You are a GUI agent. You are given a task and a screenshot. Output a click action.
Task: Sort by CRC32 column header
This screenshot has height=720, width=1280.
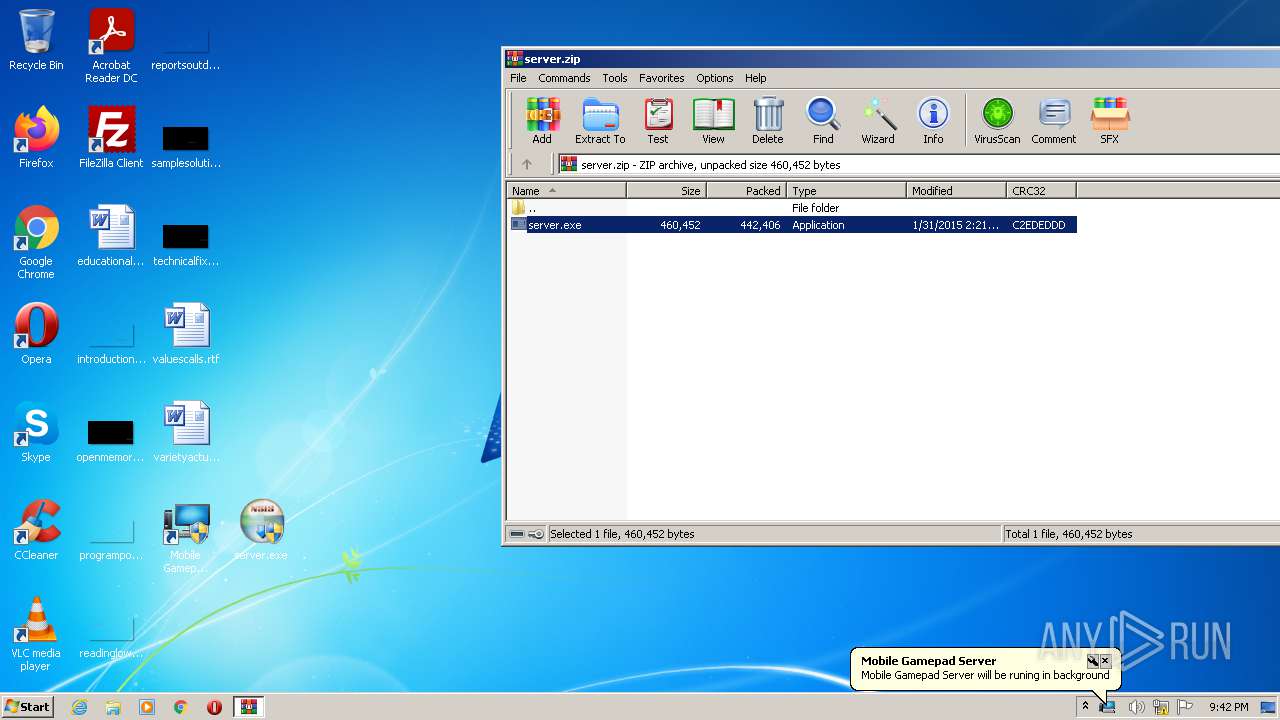[x=1042, y=190]
